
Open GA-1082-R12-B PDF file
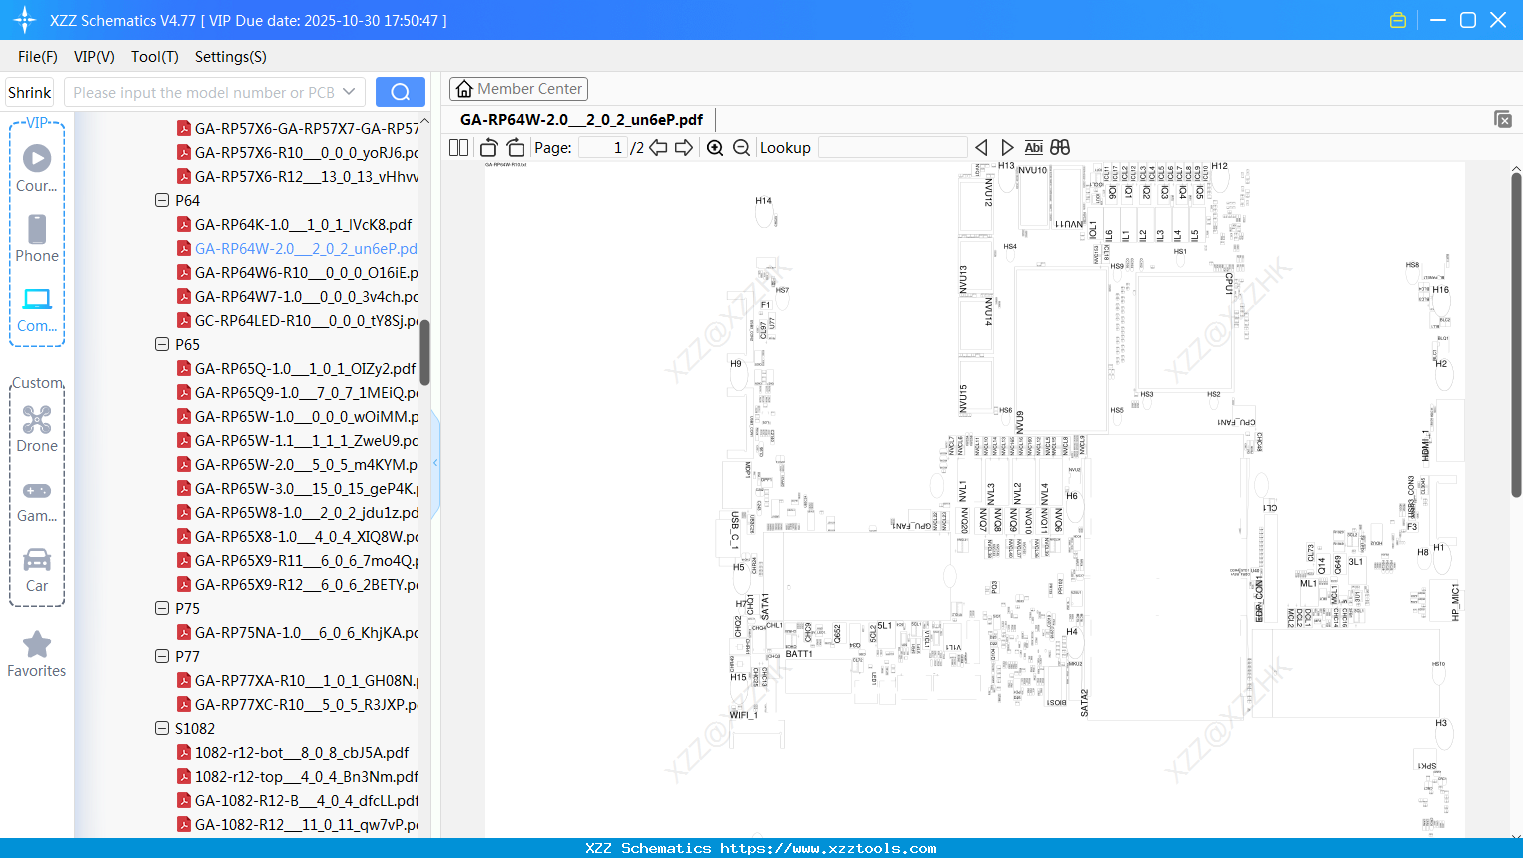(x=297, y=800)
